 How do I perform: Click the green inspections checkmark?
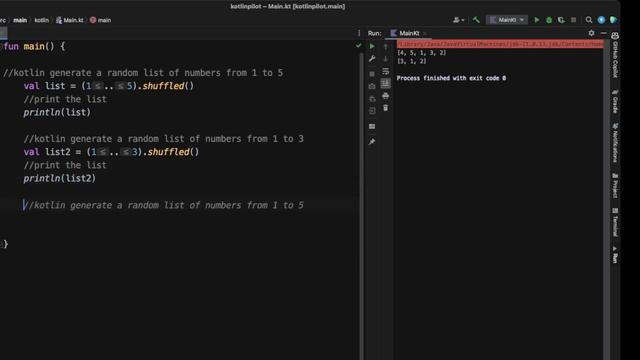(358, 46)
